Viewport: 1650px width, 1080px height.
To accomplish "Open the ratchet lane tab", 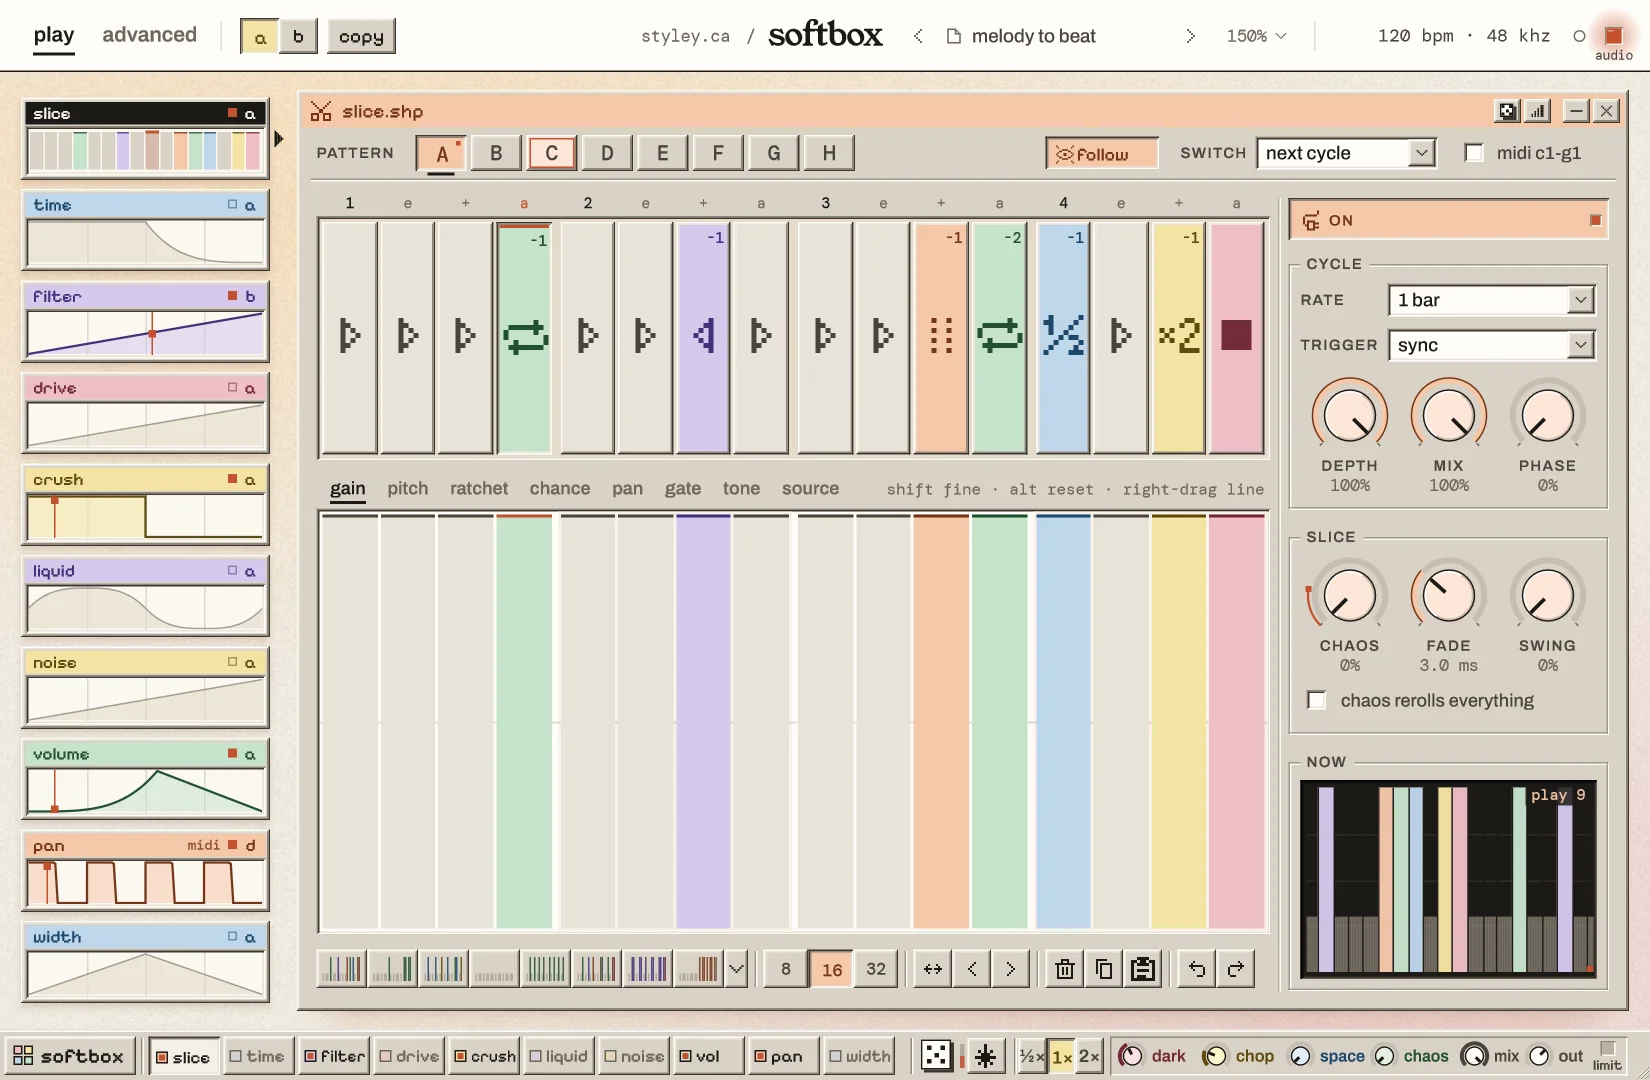I will tap(479, 488).
